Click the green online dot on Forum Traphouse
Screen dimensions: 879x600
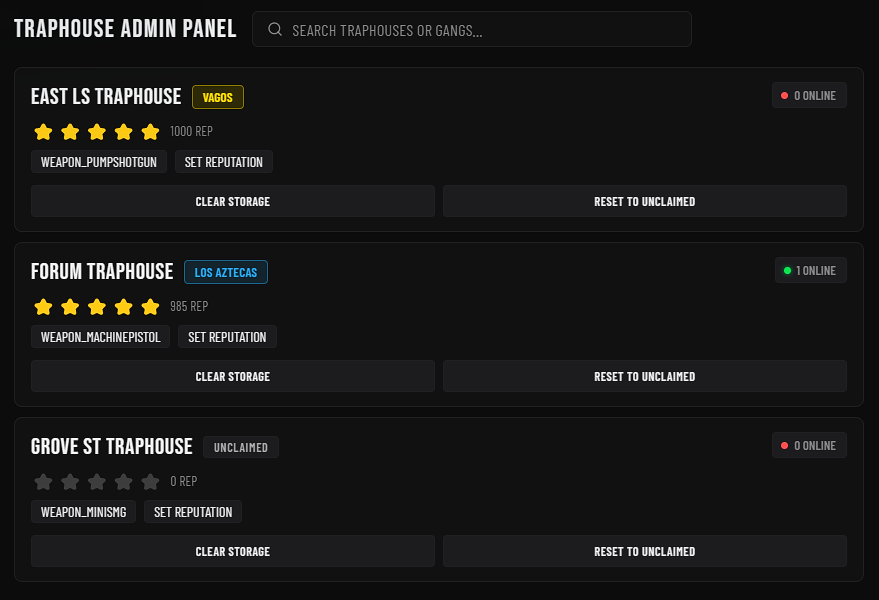[x=787, y=270]
